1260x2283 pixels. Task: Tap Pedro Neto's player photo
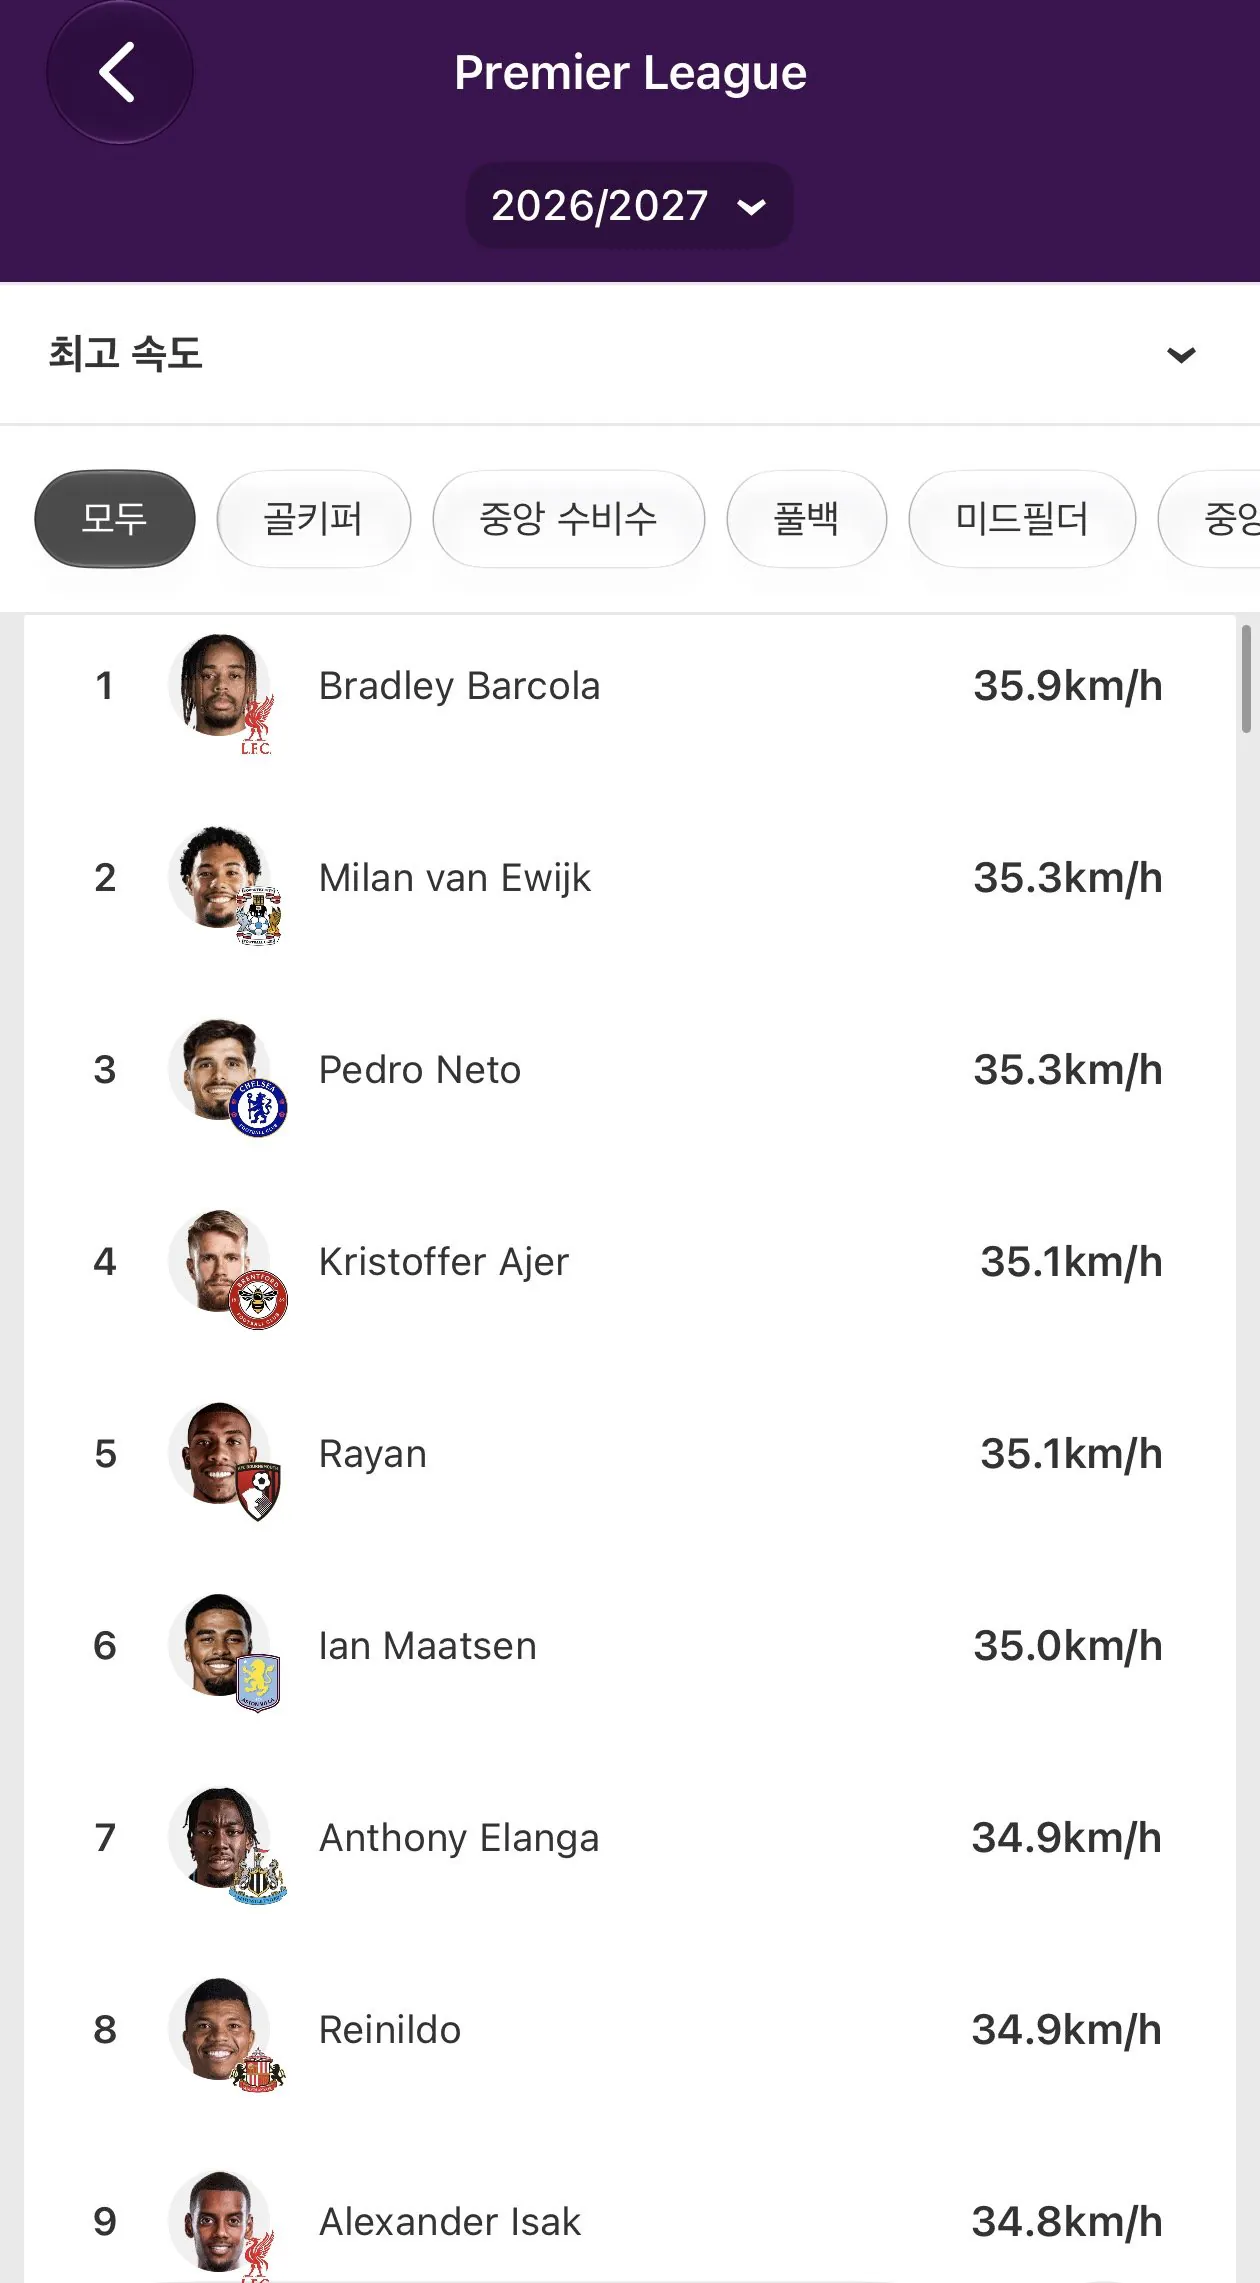click(219, 1069)
